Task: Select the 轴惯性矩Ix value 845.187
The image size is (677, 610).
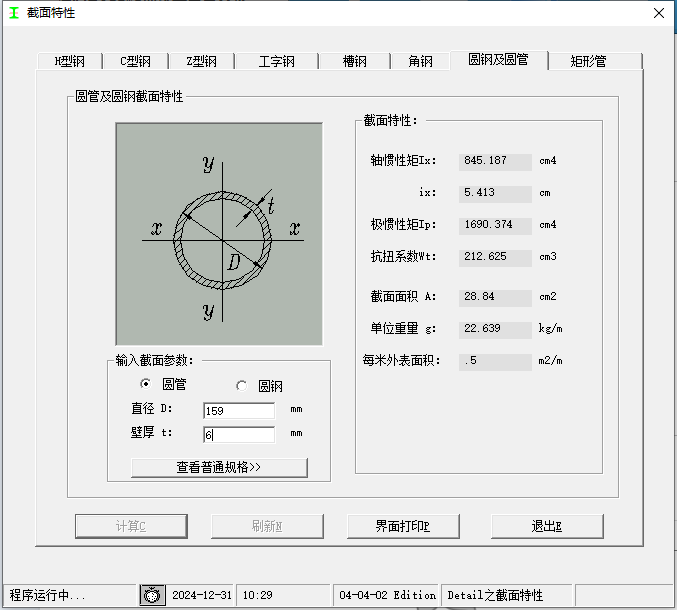Action: (495, 161)
